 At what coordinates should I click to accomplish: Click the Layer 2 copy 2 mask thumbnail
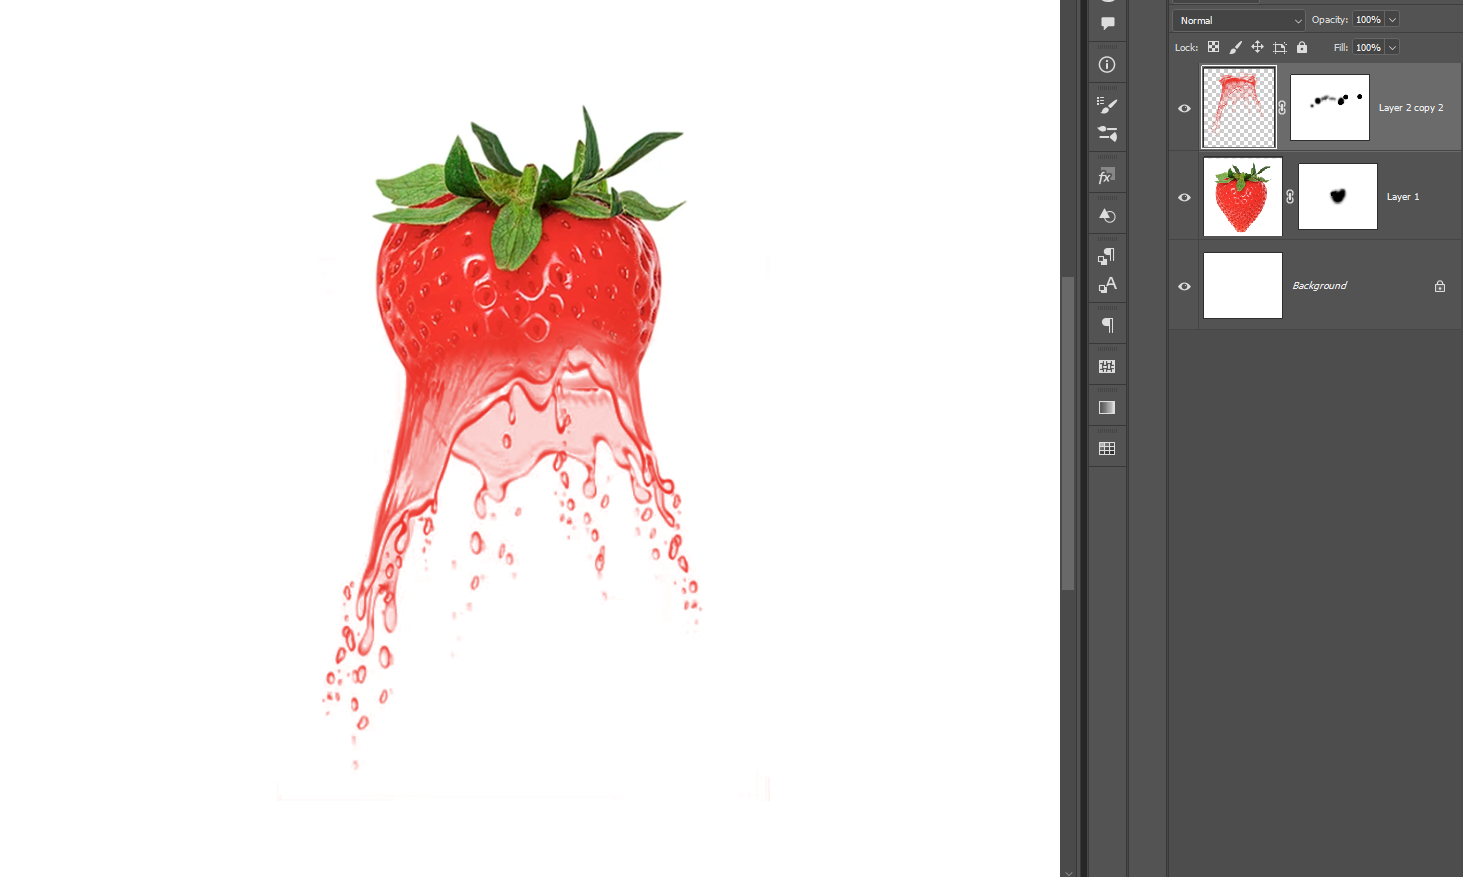coord(1330,107)
